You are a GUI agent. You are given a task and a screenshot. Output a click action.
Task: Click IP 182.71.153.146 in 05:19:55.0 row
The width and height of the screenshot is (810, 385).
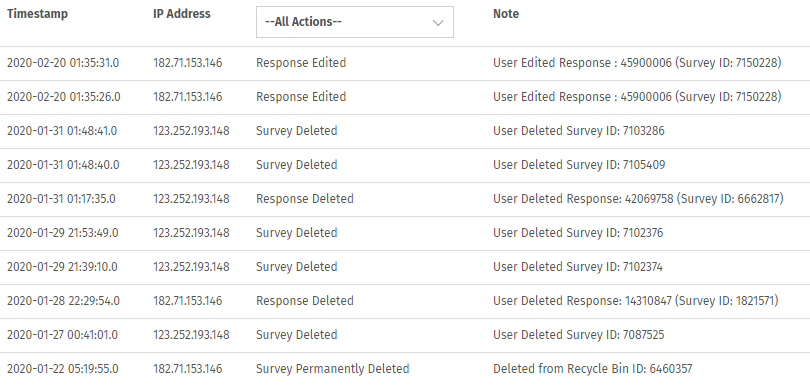tap(188, 369)
